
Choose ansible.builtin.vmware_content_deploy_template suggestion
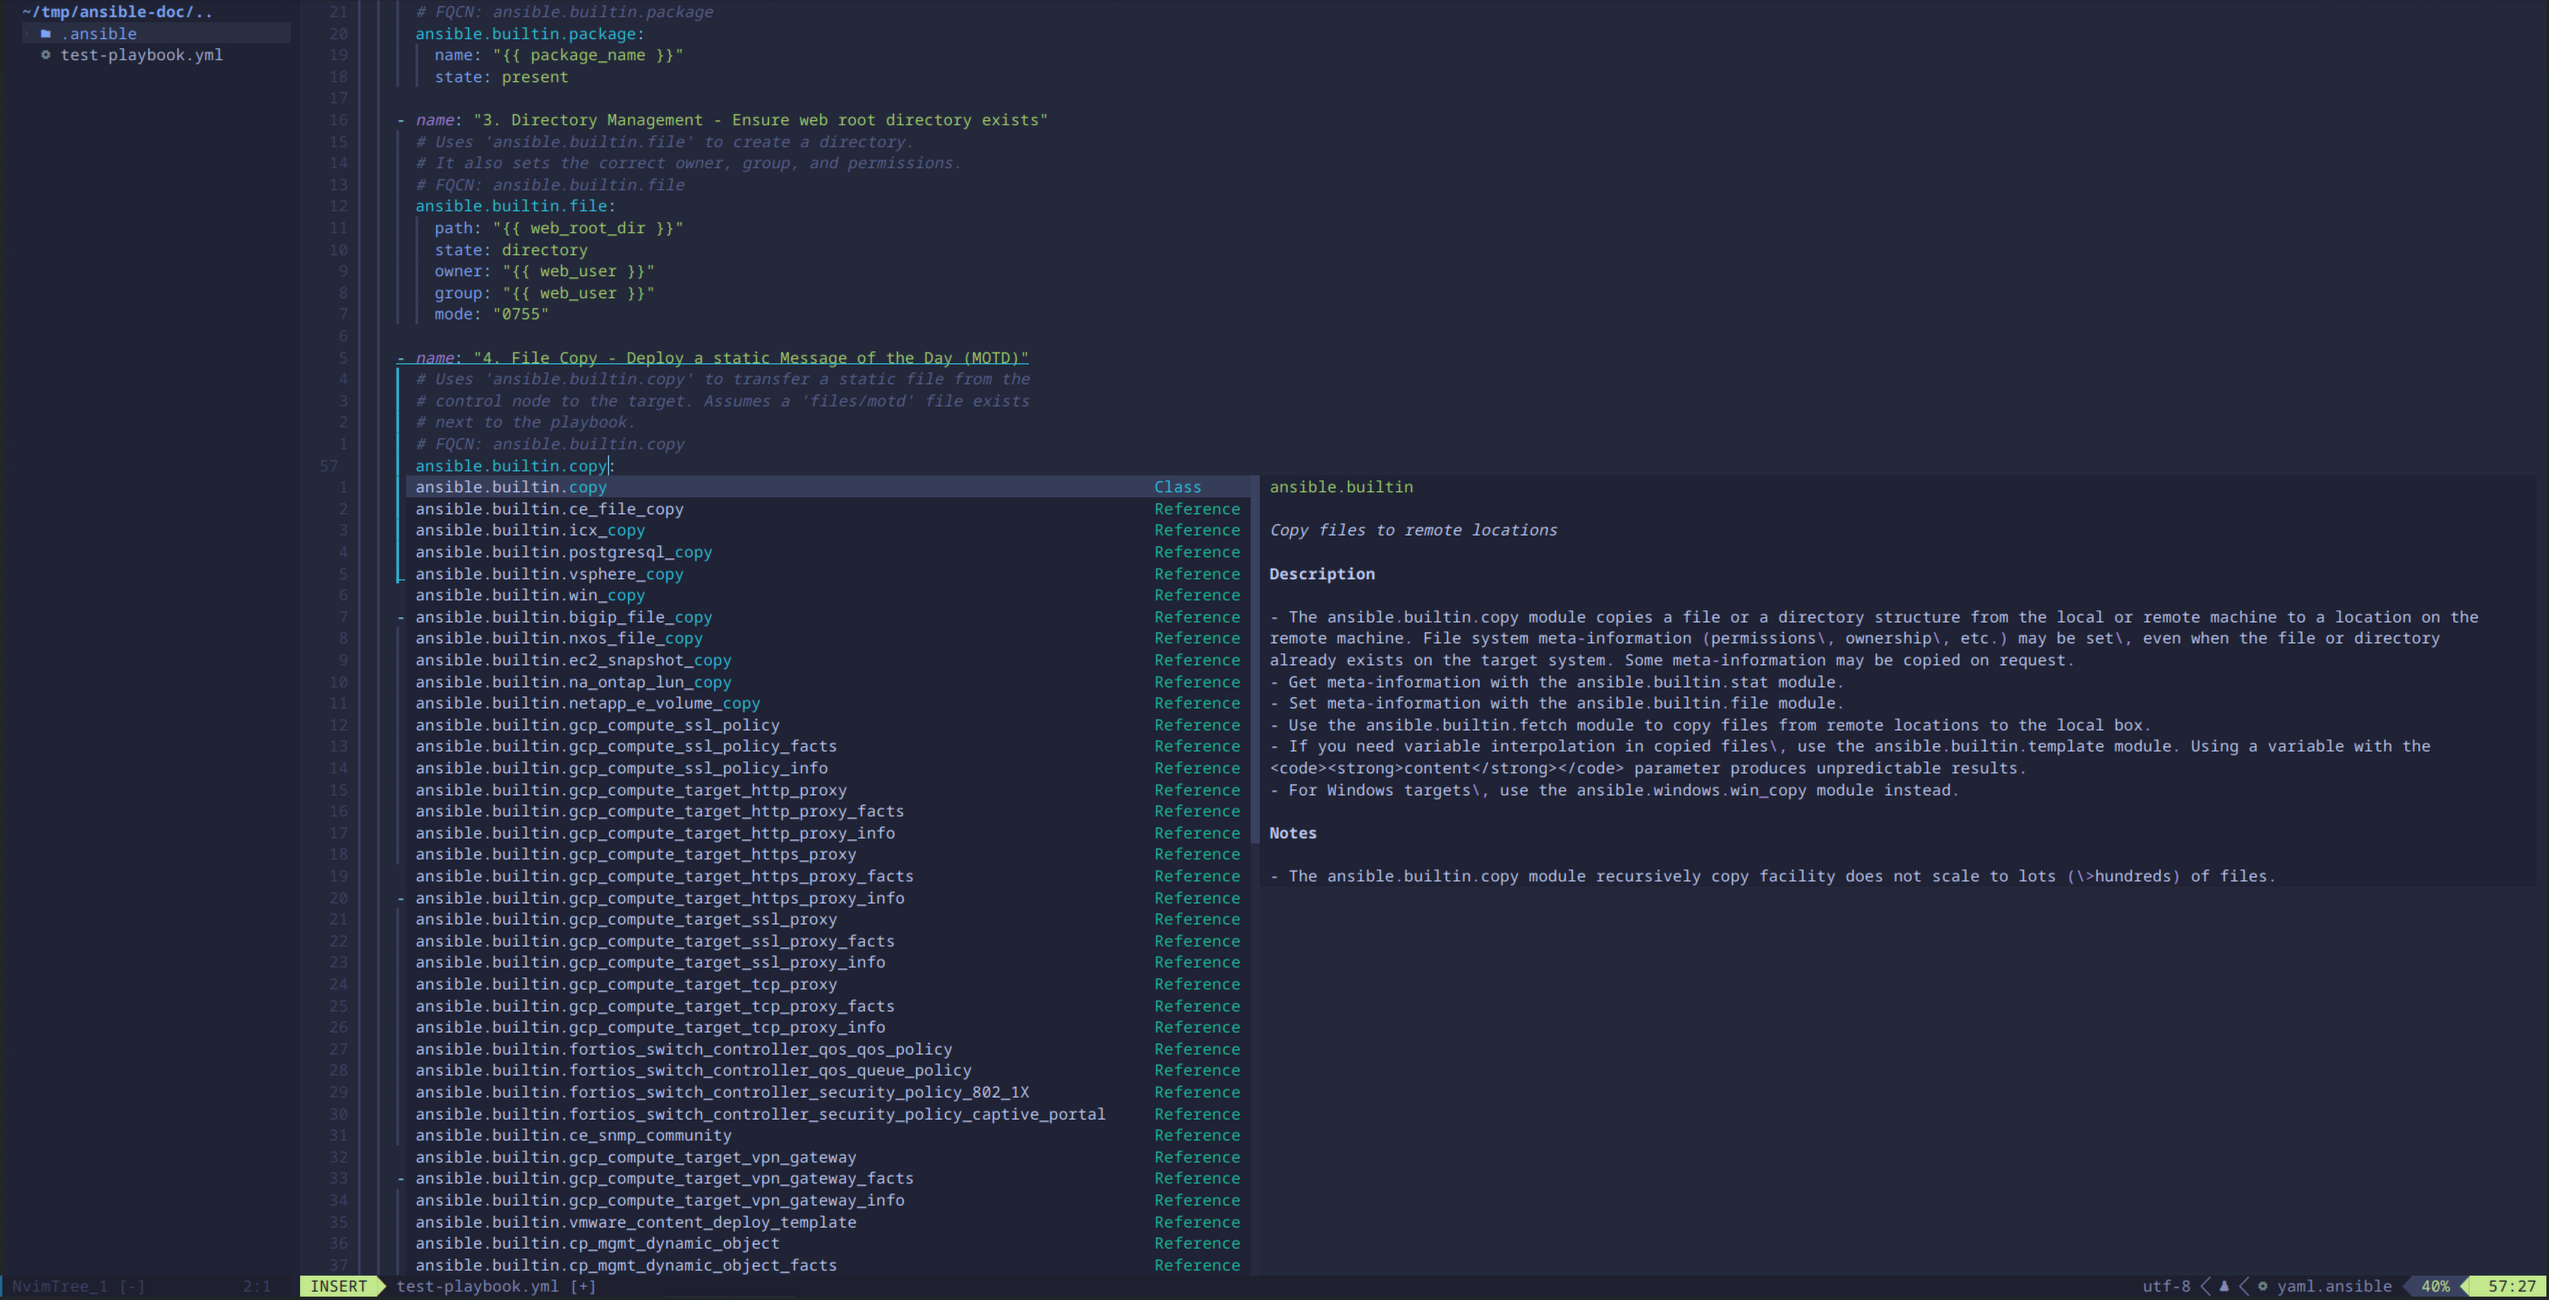635,1222
